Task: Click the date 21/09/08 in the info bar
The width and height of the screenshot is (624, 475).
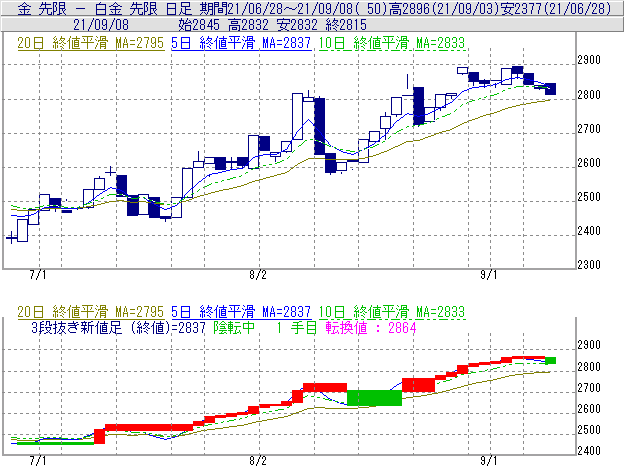Action: point(101,25)
